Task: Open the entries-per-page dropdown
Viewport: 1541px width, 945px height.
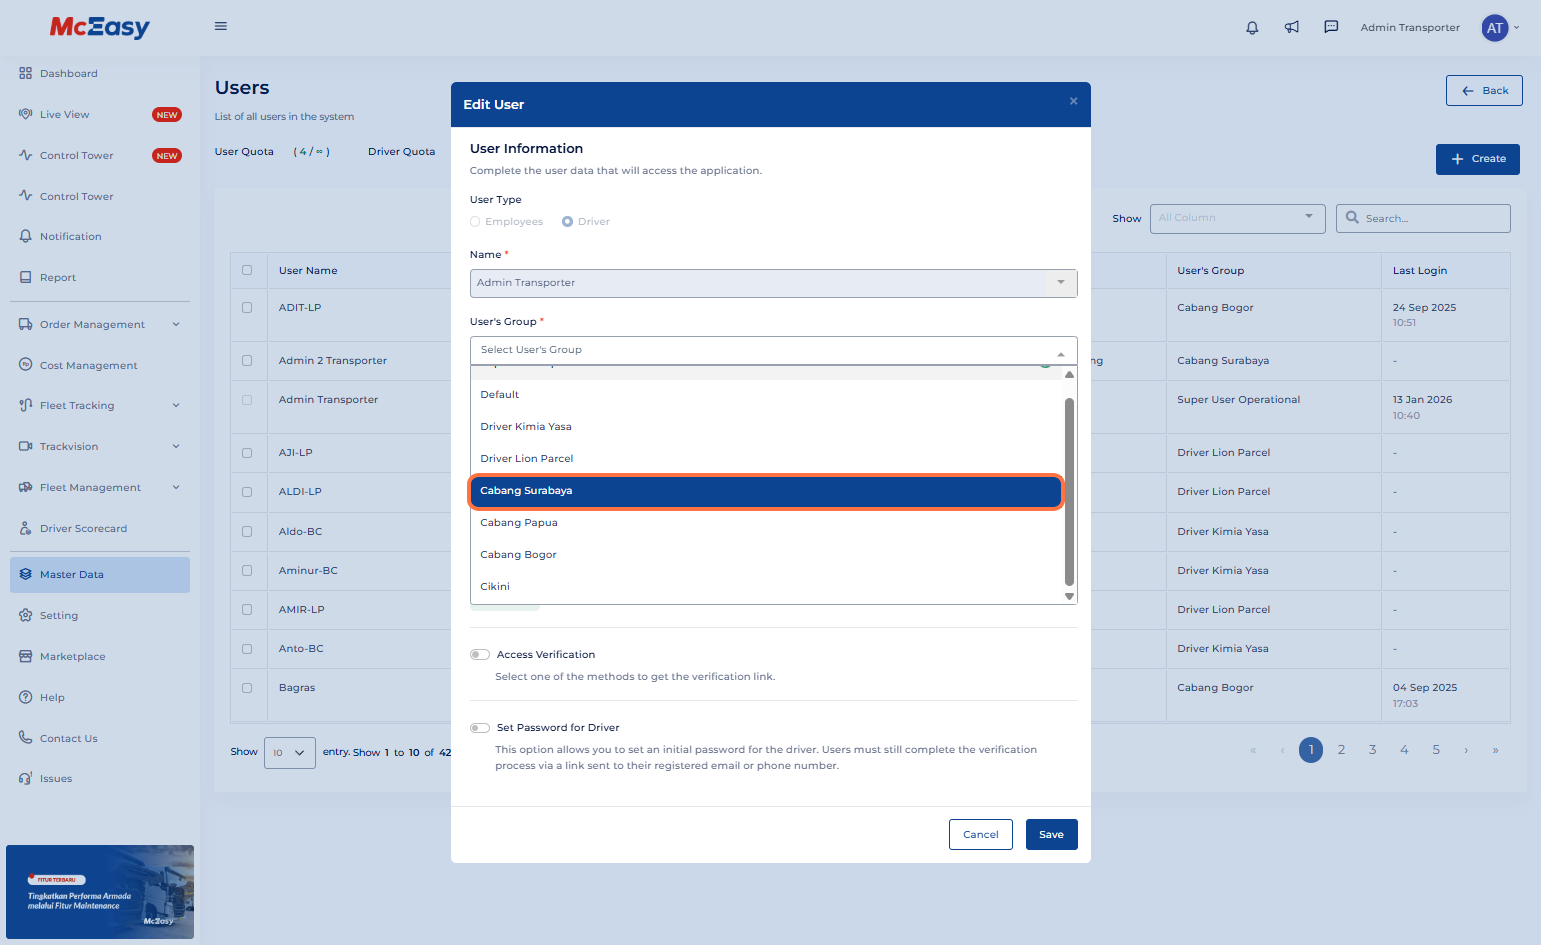Action: pos(289,752)
